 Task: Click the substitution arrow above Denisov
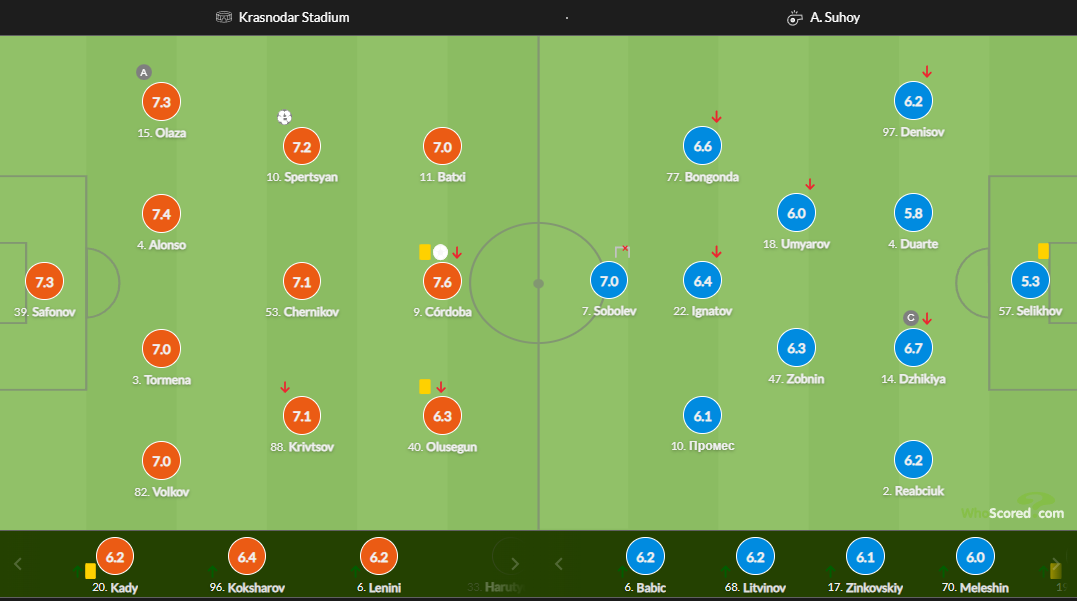point(927,71)
